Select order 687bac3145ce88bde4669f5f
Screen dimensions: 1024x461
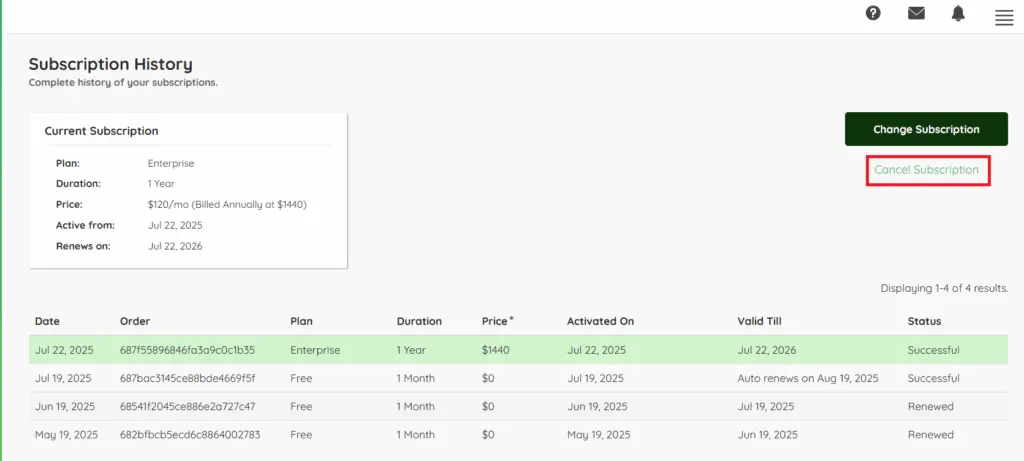187,378
